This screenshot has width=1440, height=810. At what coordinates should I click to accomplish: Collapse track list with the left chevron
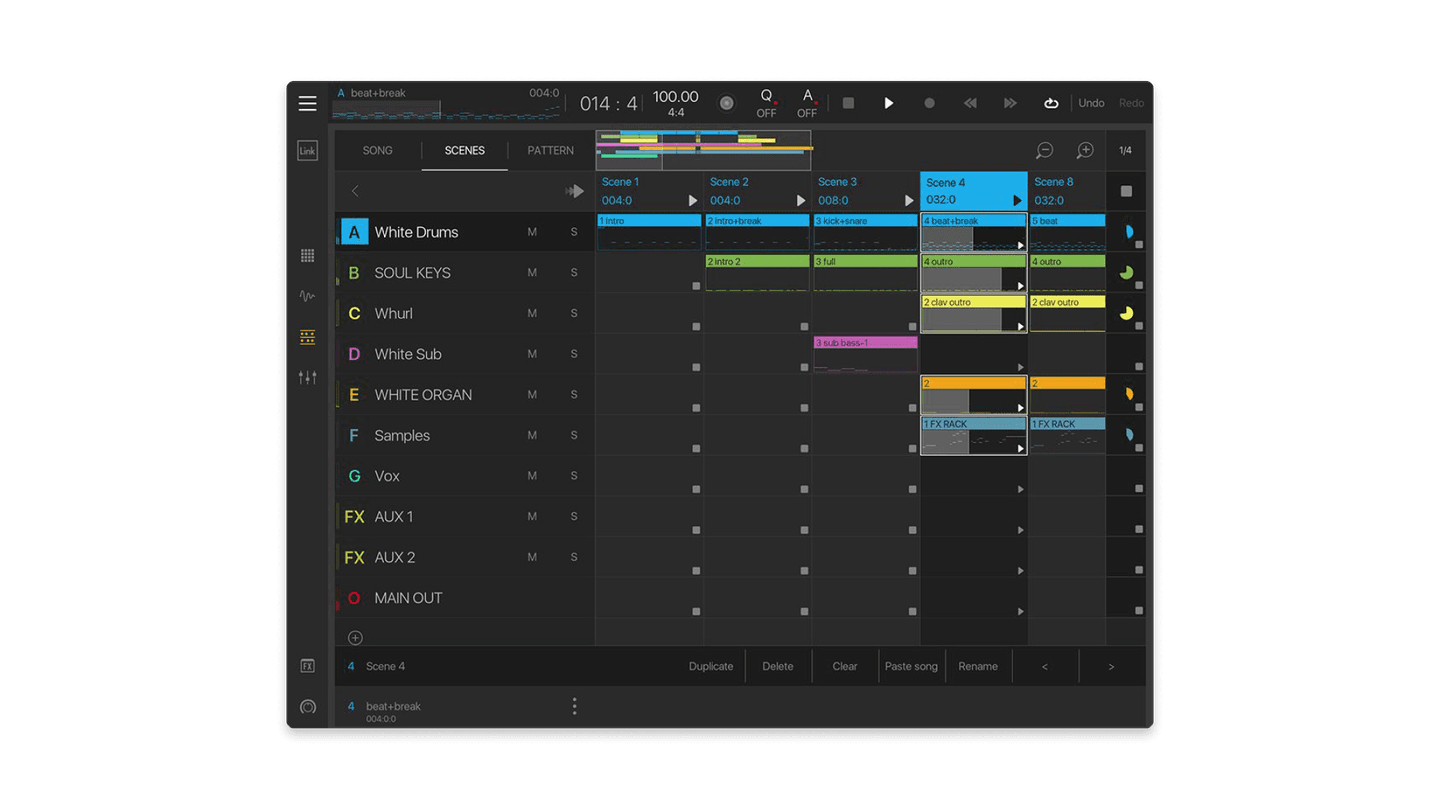click(x=355, y=190)
